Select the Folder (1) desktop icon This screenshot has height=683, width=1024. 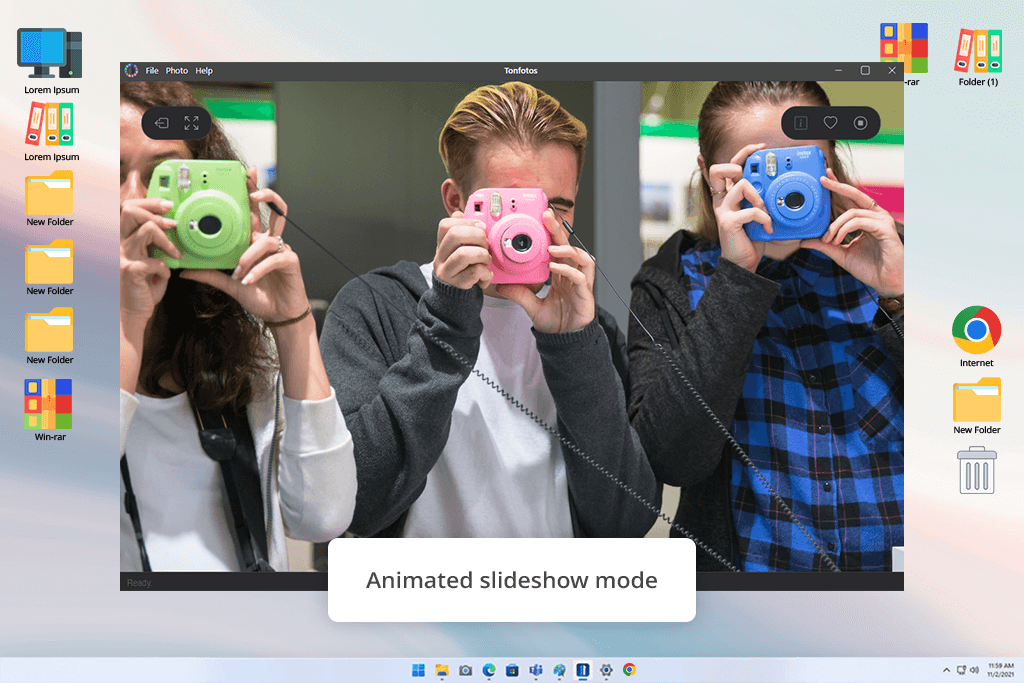click(x=978, y=57)
